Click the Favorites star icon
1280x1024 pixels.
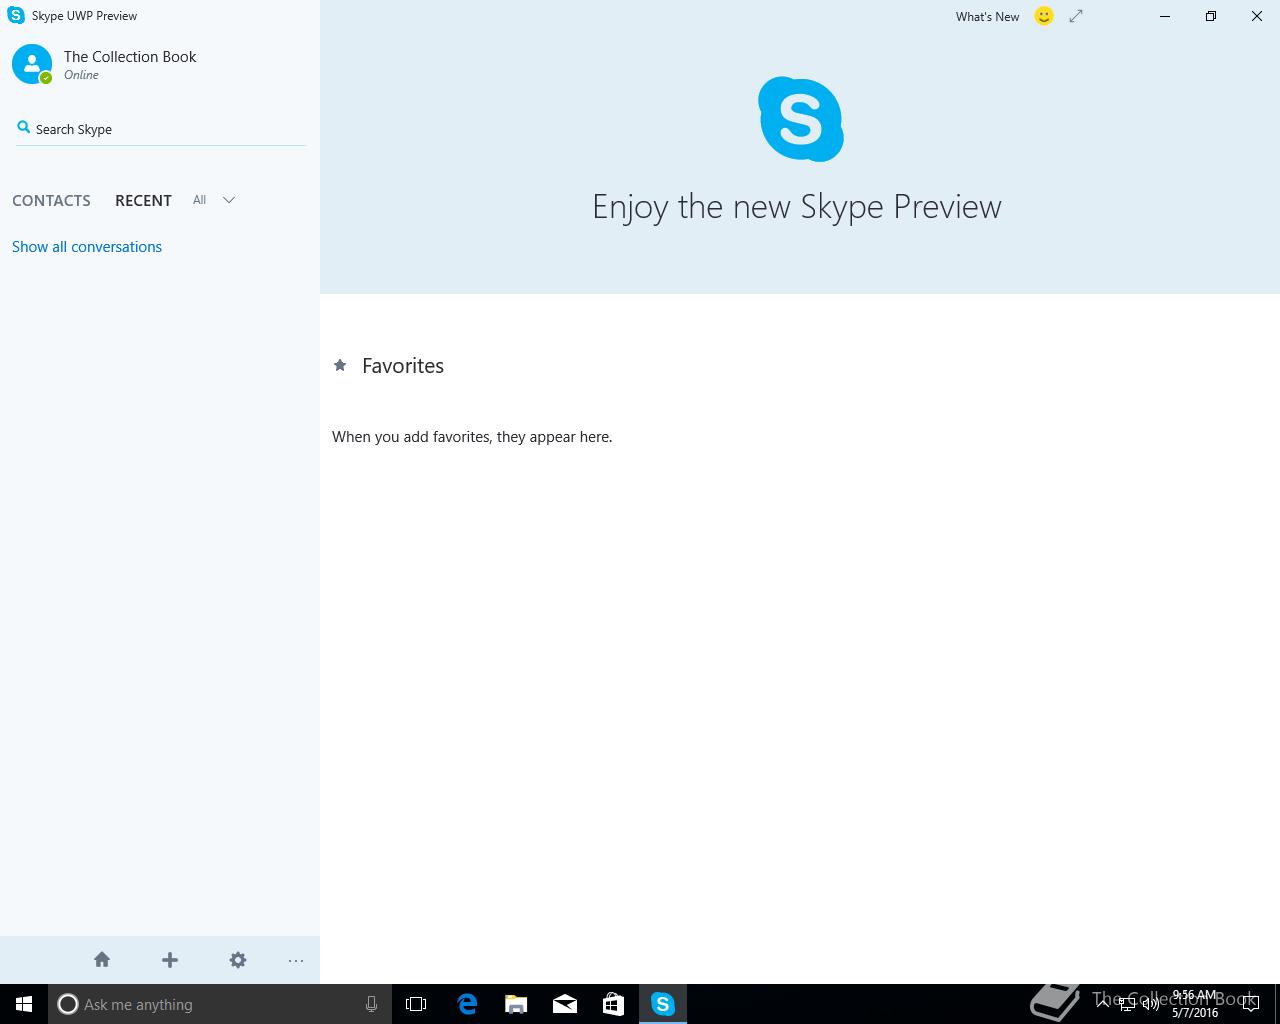pyautogui.click(x=340, y=365)
